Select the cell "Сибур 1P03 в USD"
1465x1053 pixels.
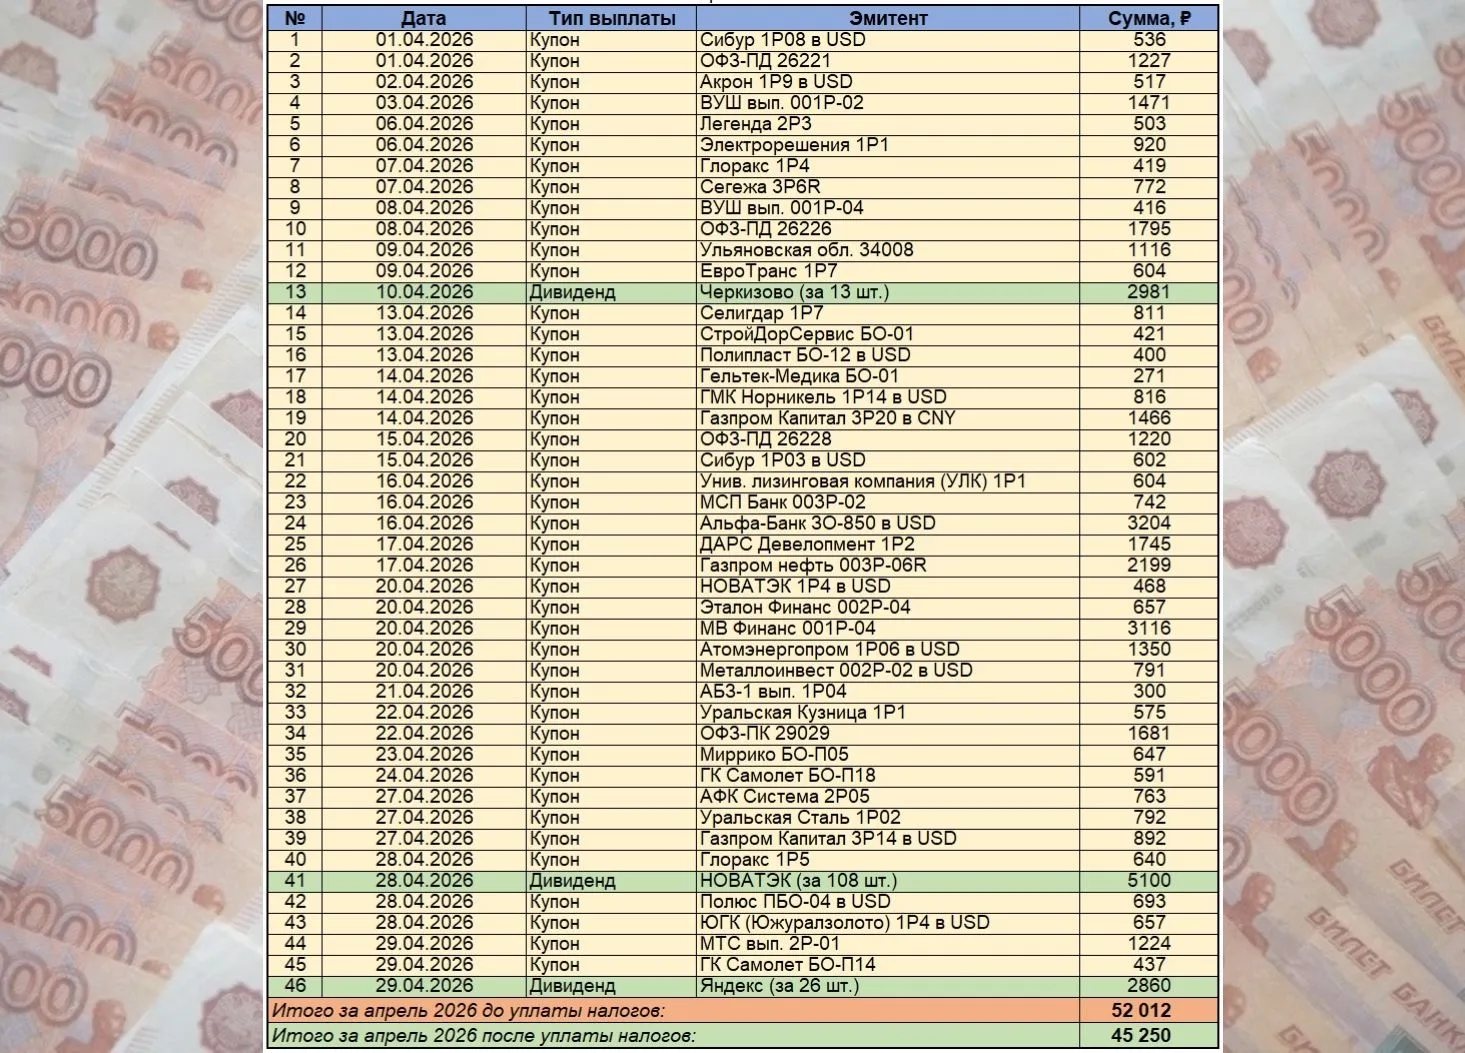coord(888,460)
